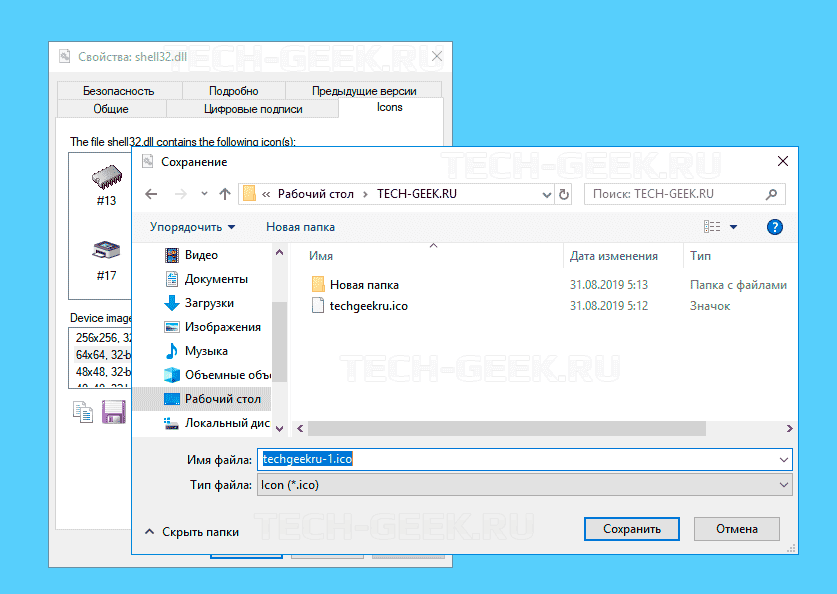Go up one folder level with the up arrow
837x594 pixels.
tap(225, 194)
